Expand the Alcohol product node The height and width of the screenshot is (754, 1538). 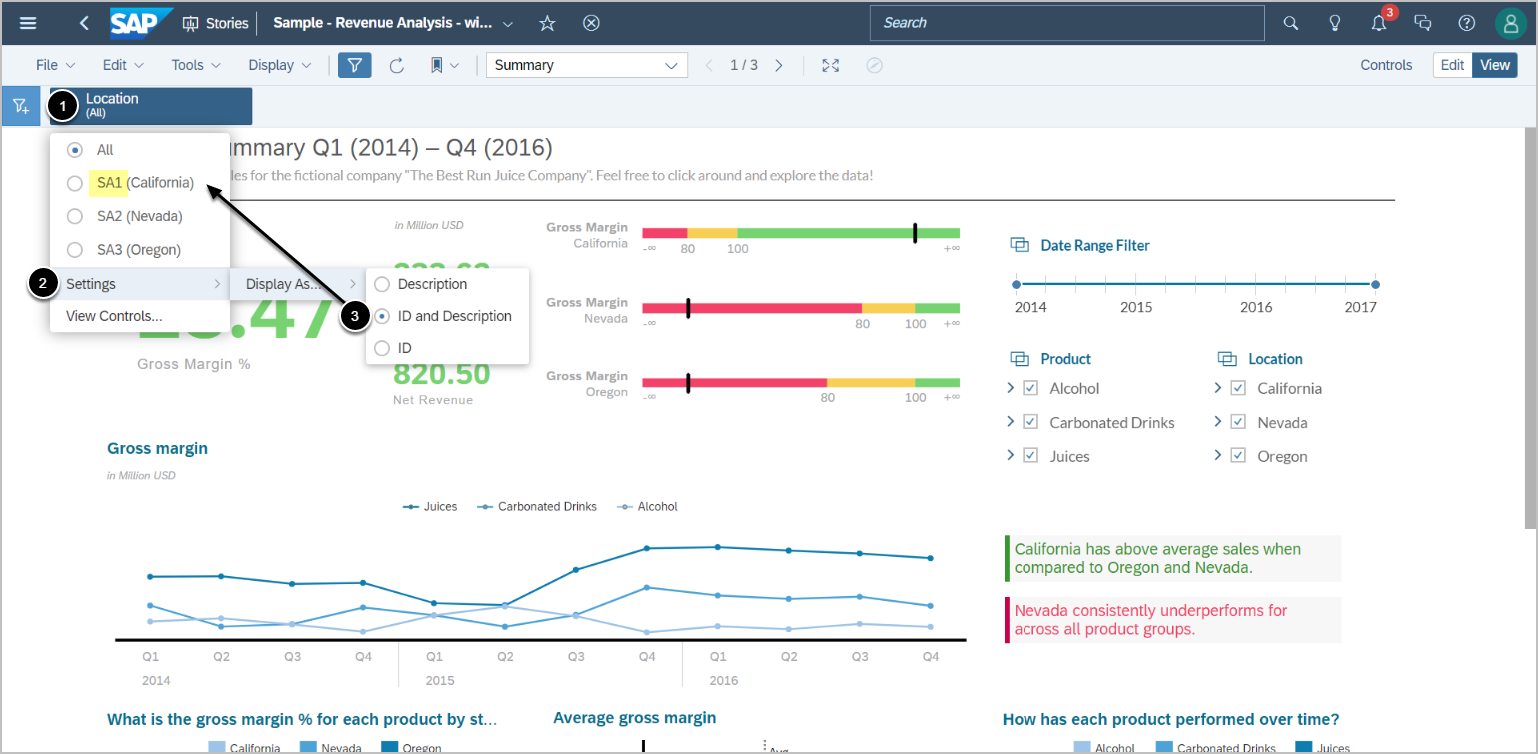[1011, 388]
